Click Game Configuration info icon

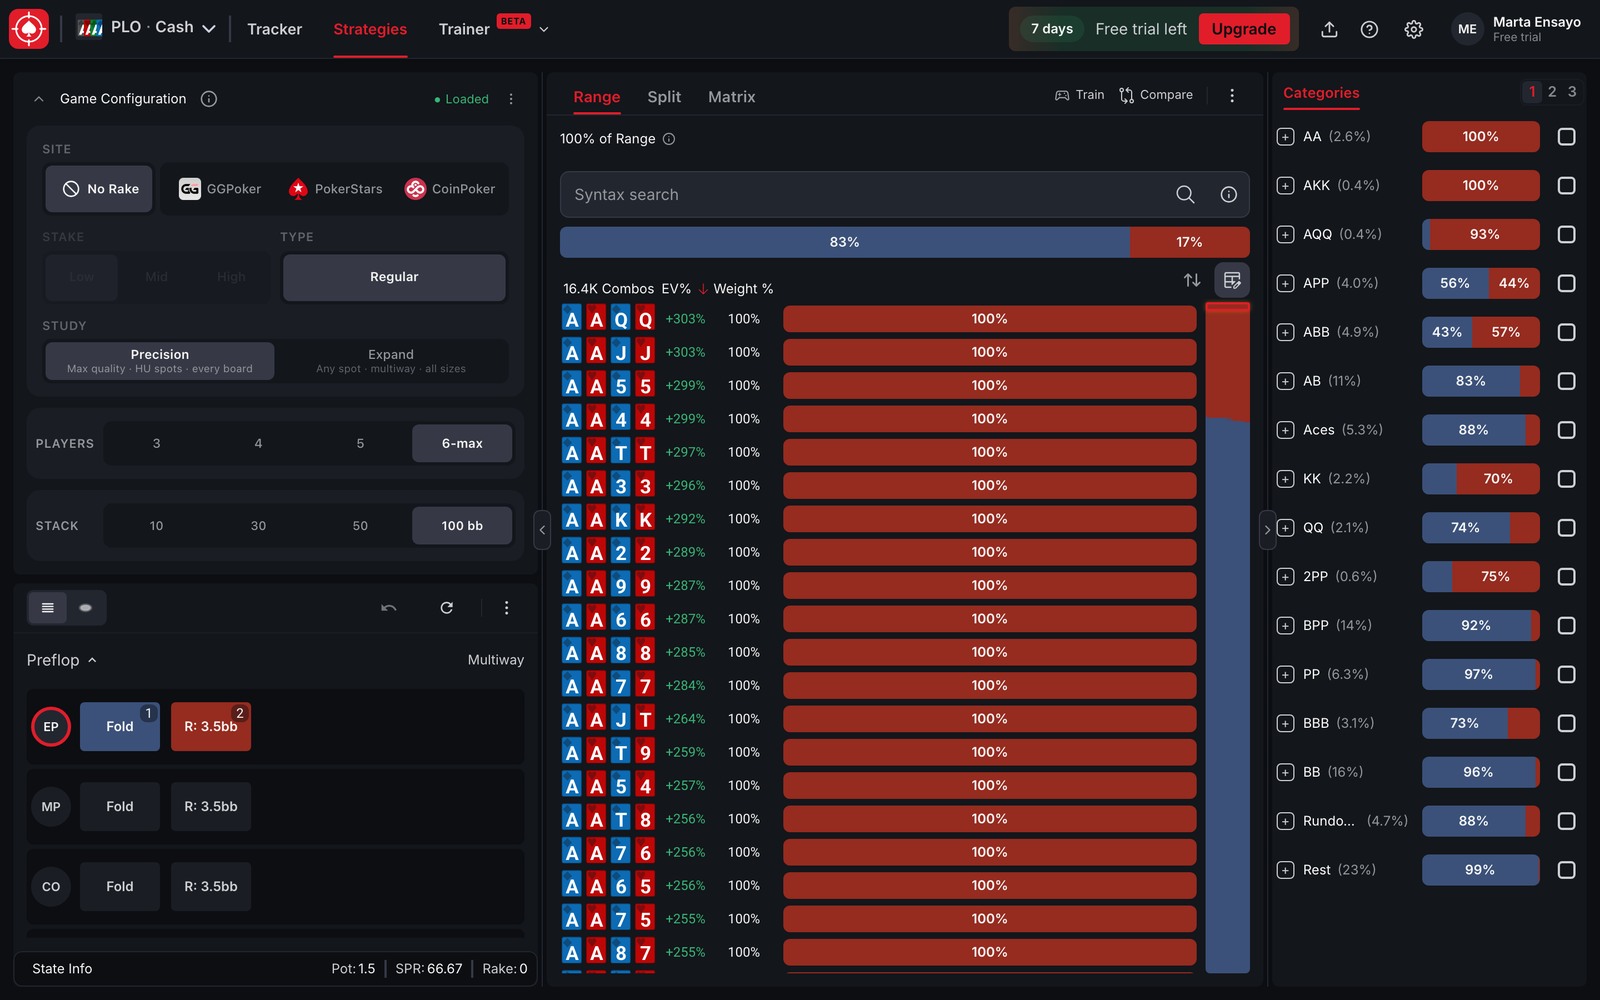pyautogui.click(x=209, y=99)
